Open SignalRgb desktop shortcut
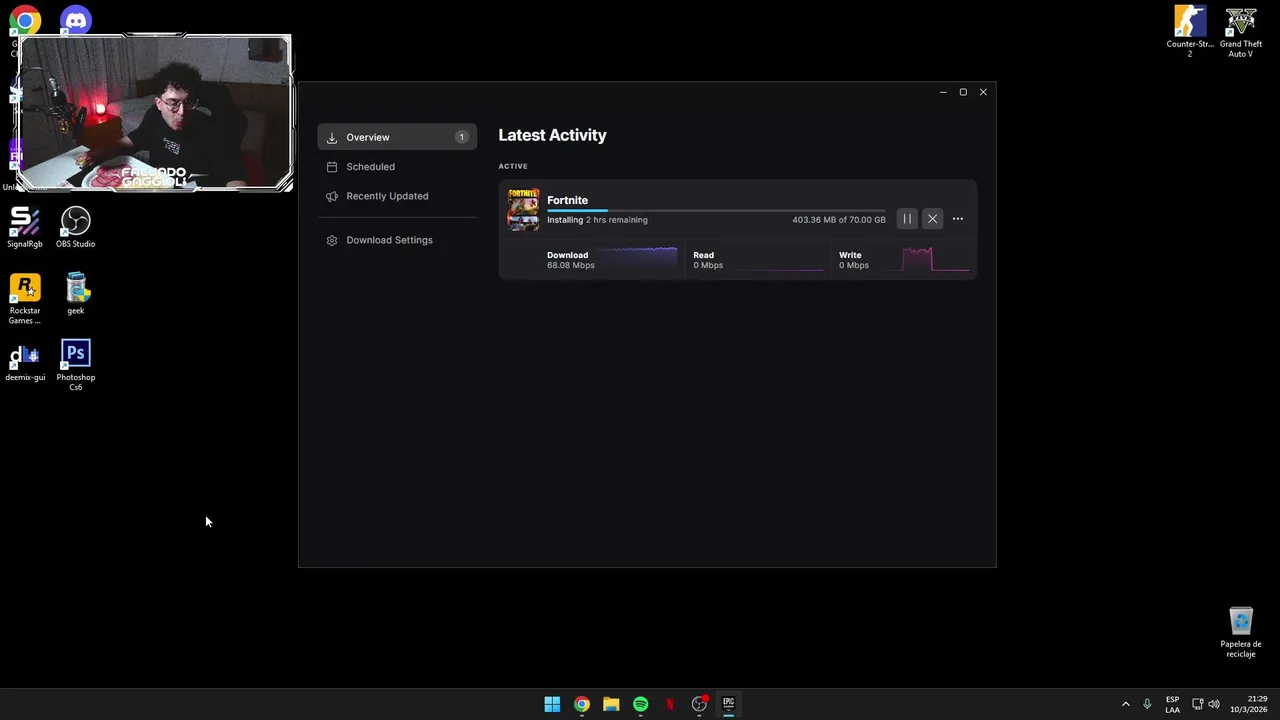Screen dimensions: 1280x720 click(x=25, y=227)
